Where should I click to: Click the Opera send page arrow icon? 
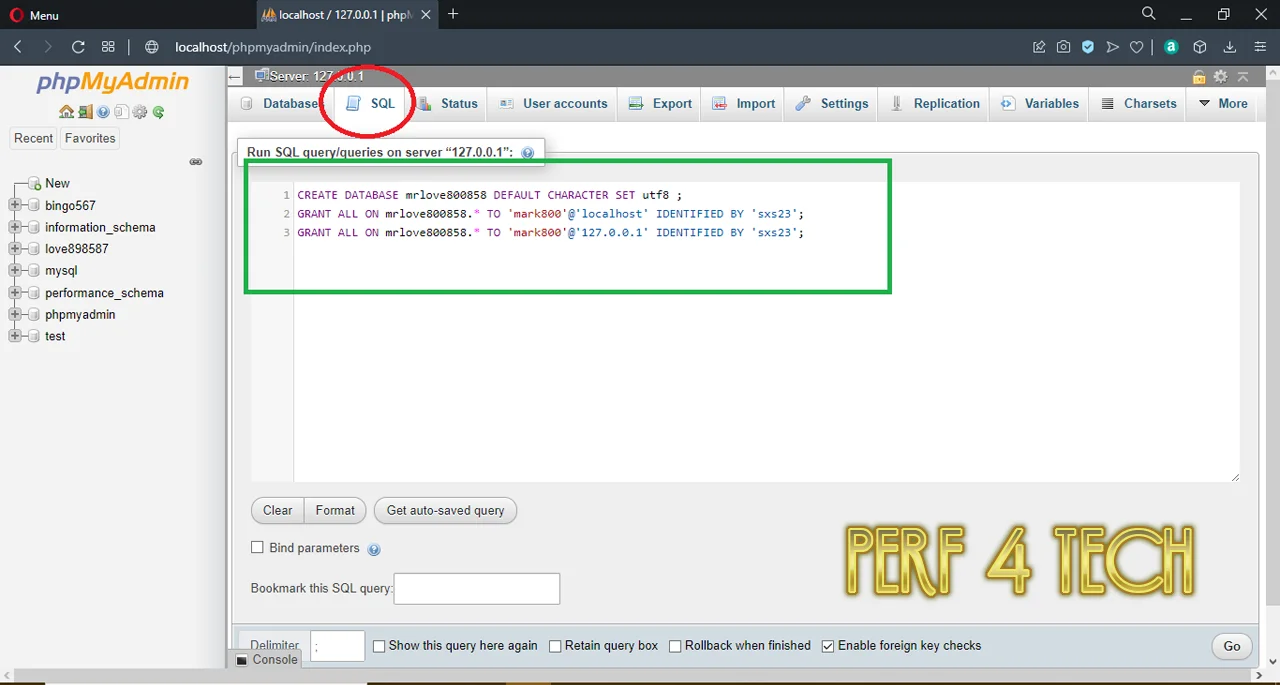coord(1113,47)
